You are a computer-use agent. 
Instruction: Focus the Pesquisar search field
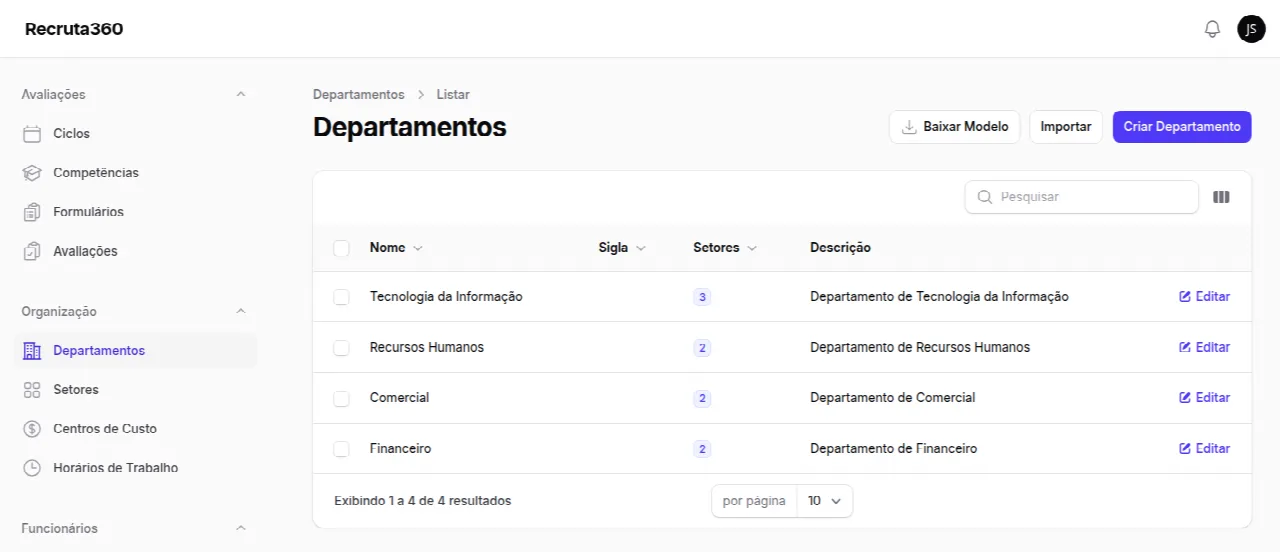[x=1081, y=197]
